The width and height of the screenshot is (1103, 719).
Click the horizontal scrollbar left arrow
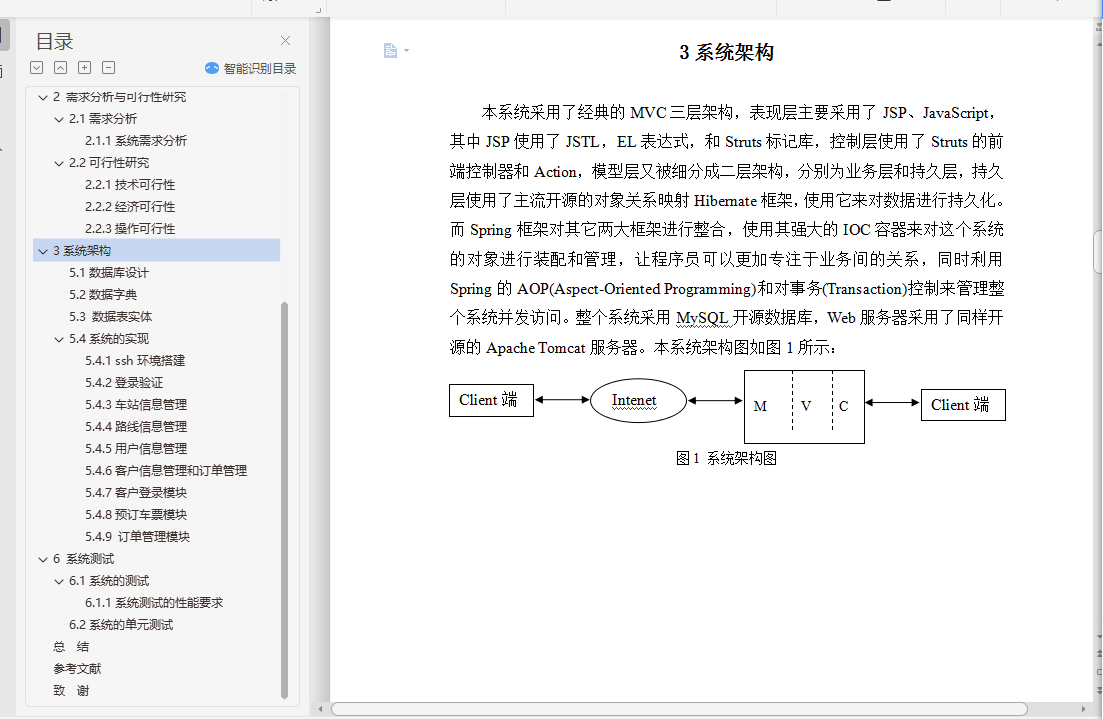tap(321, 708)
